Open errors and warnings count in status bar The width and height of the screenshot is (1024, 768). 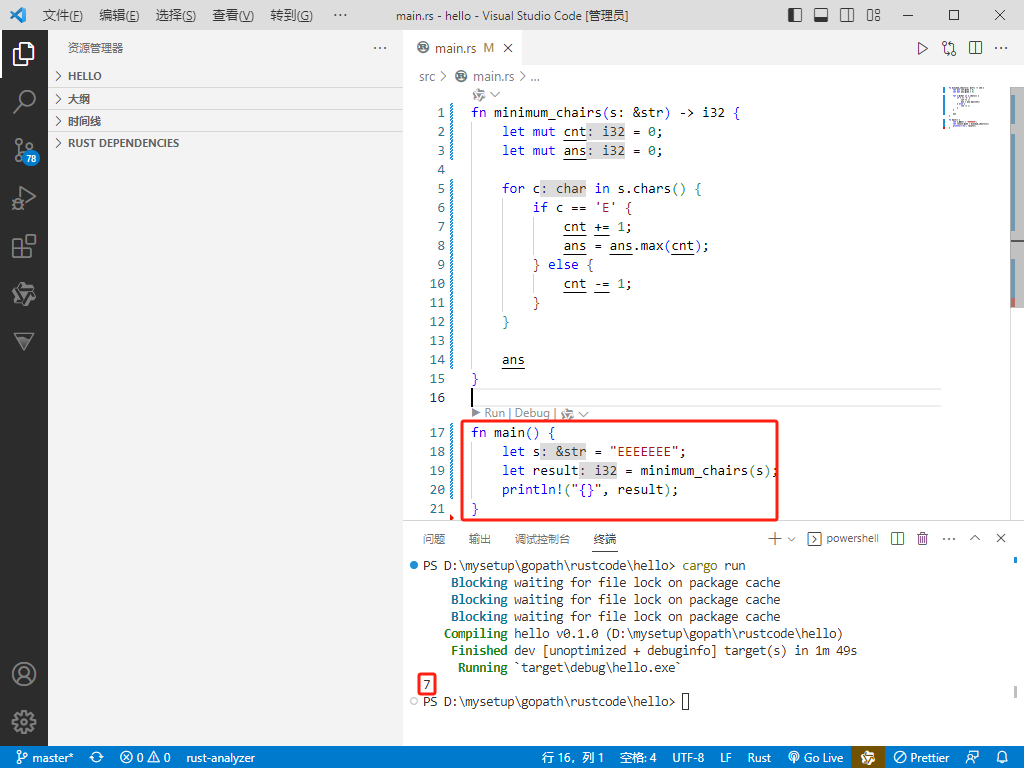(145, 758)
